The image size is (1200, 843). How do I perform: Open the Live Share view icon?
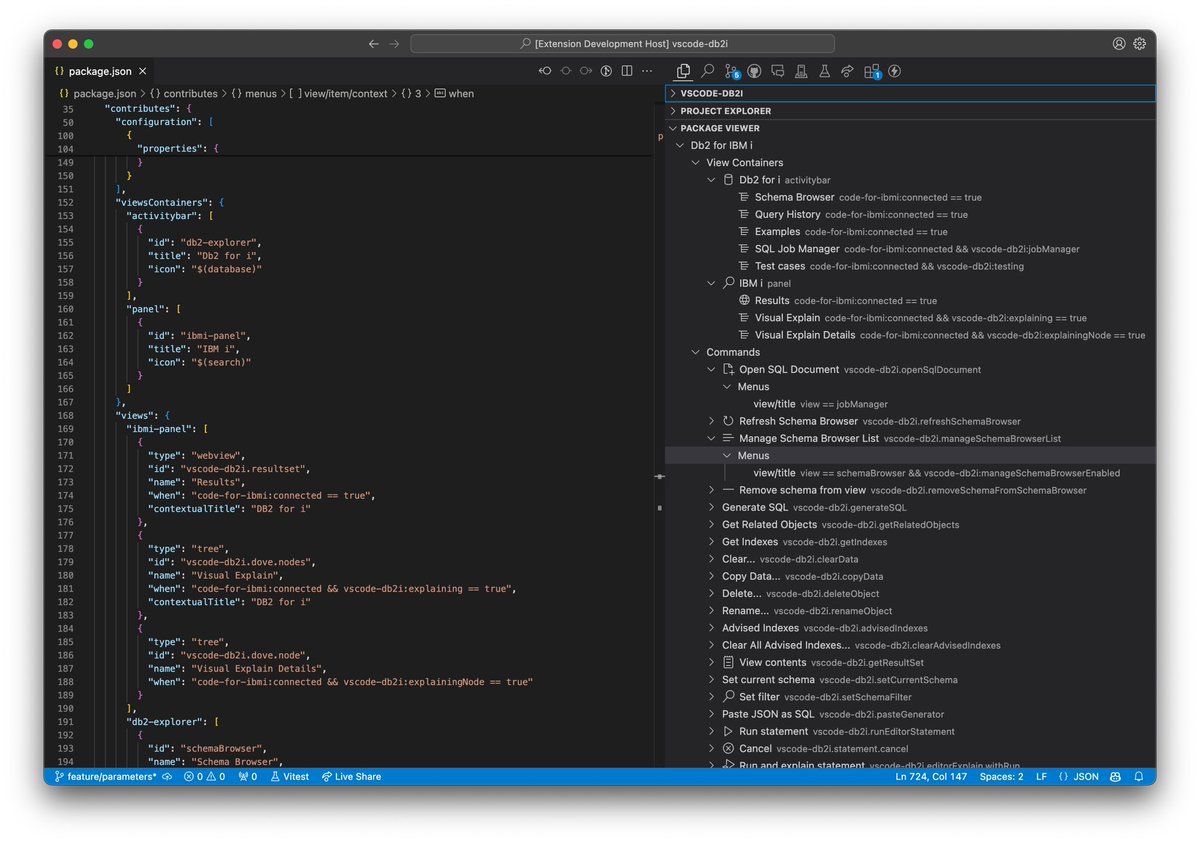848,71
